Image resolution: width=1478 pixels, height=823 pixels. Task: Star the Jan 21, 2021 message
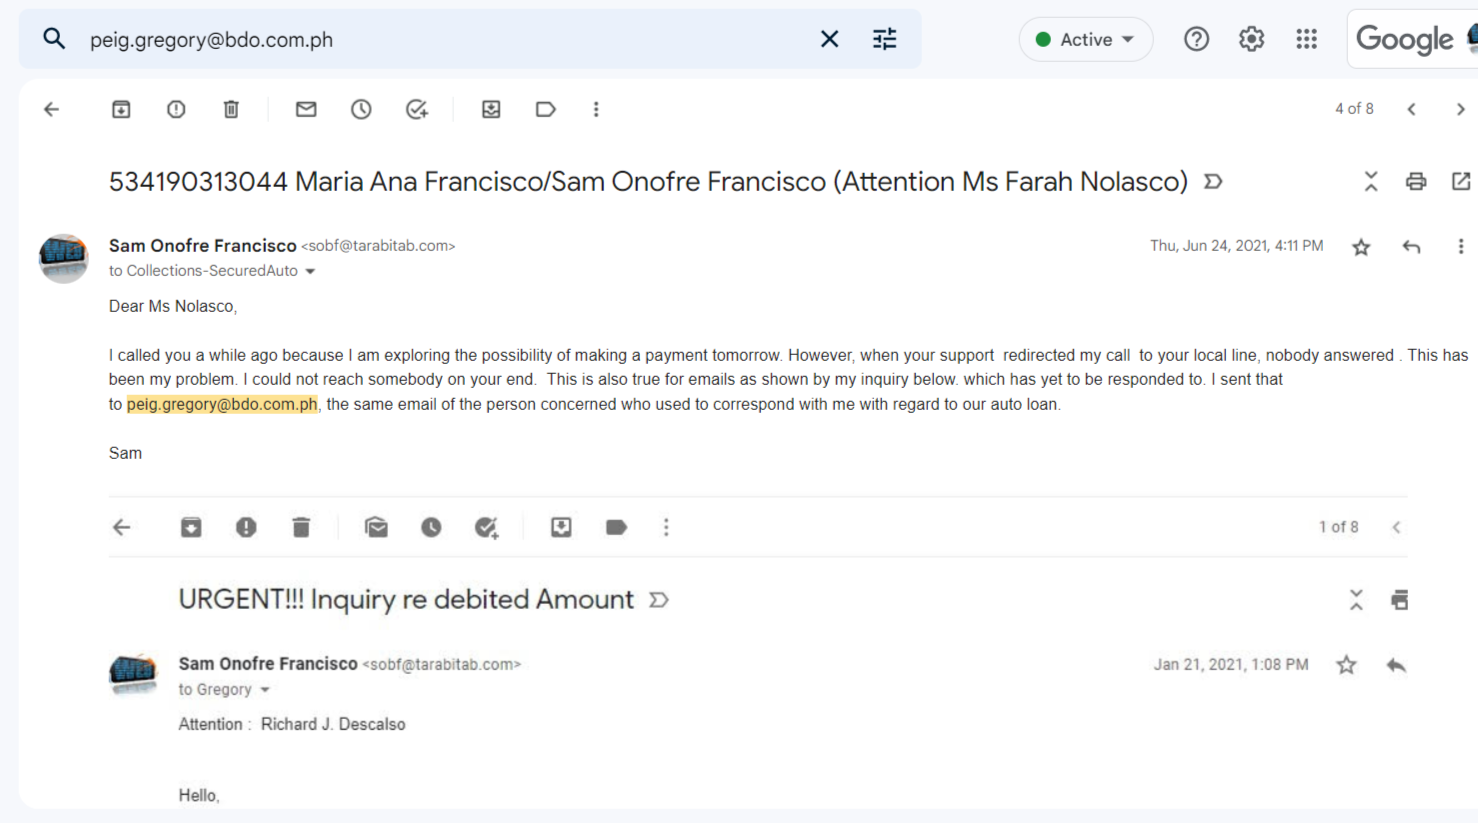coord(1347,665)
